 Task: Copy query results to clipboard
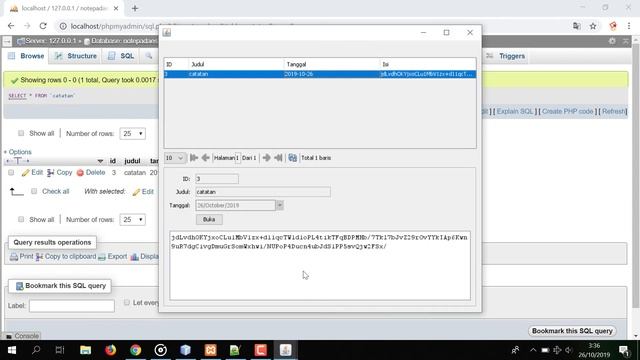pos(66,257)
